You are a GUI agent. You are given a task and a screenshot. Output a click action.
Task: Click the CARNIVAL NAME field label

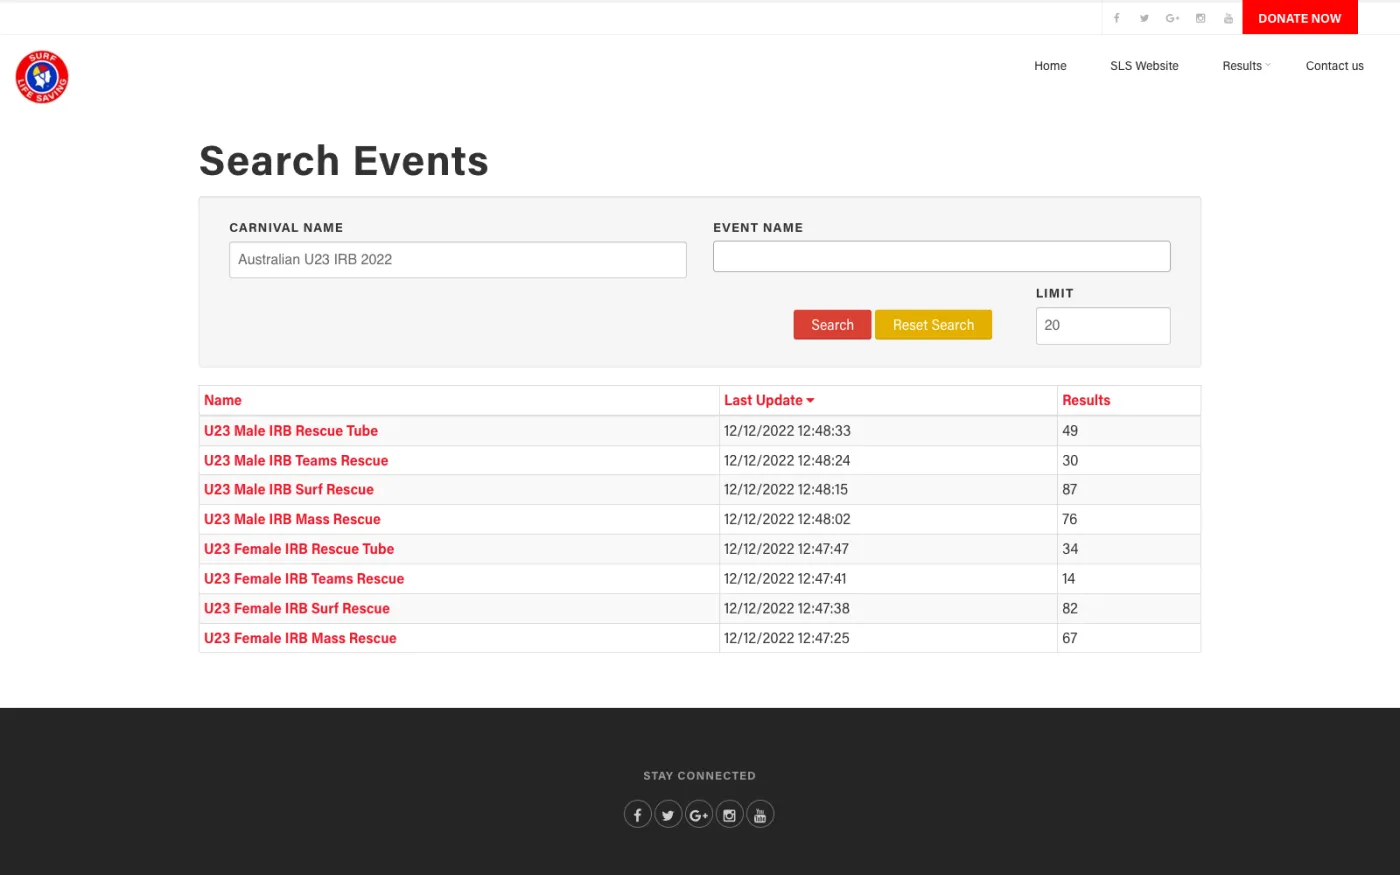[x=286, y=228]
